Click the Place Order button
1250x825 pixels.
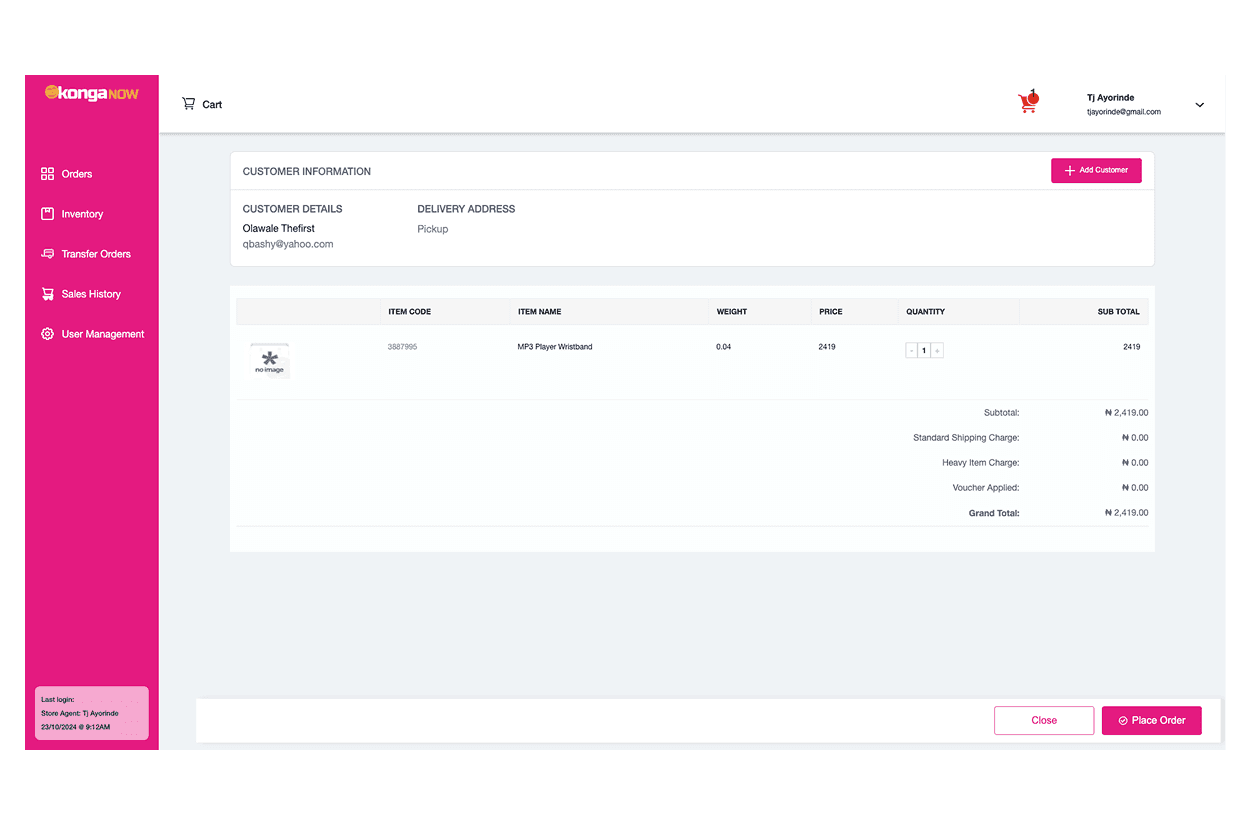coord(1151,720)
